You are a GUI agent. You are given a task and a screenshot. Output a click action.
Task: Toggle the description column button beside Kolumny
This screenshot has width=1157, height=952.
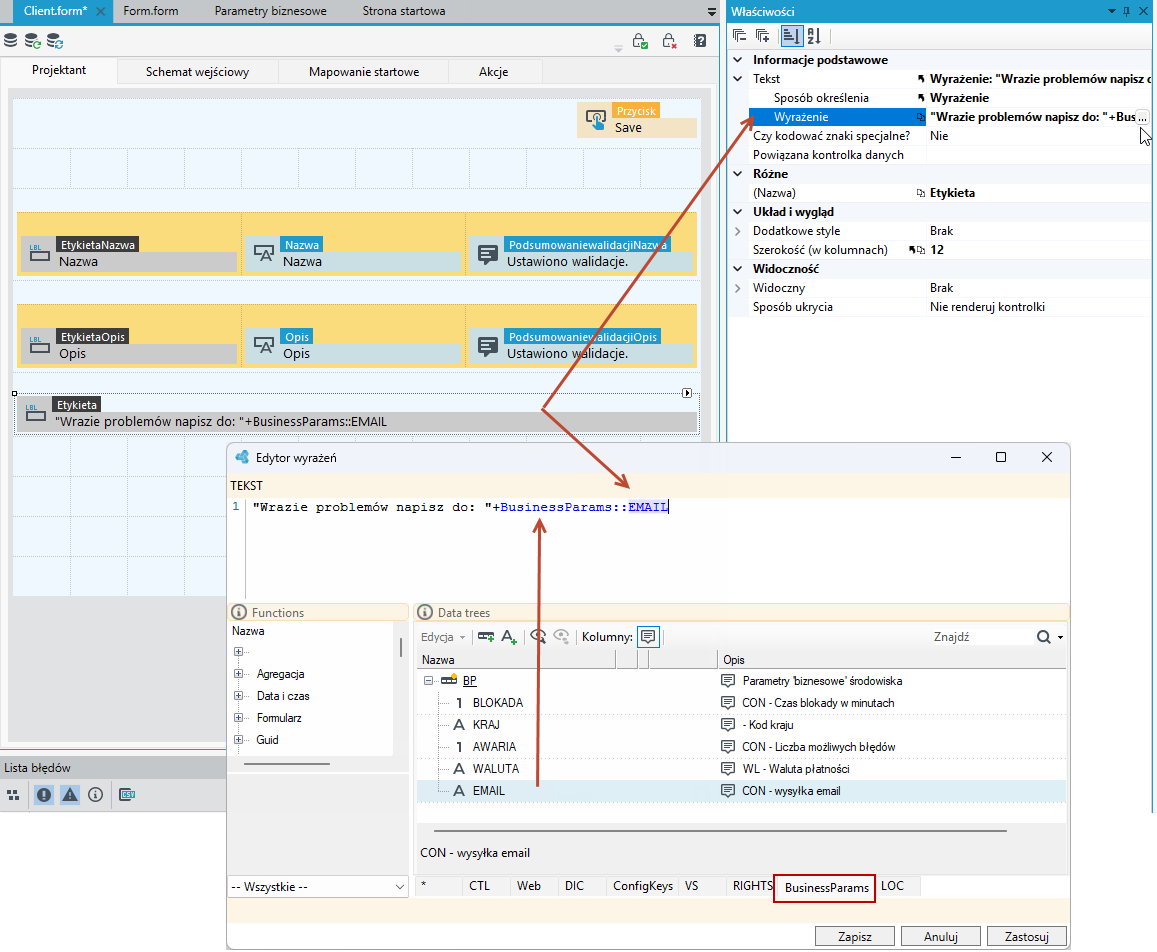(x=648, y=637)
